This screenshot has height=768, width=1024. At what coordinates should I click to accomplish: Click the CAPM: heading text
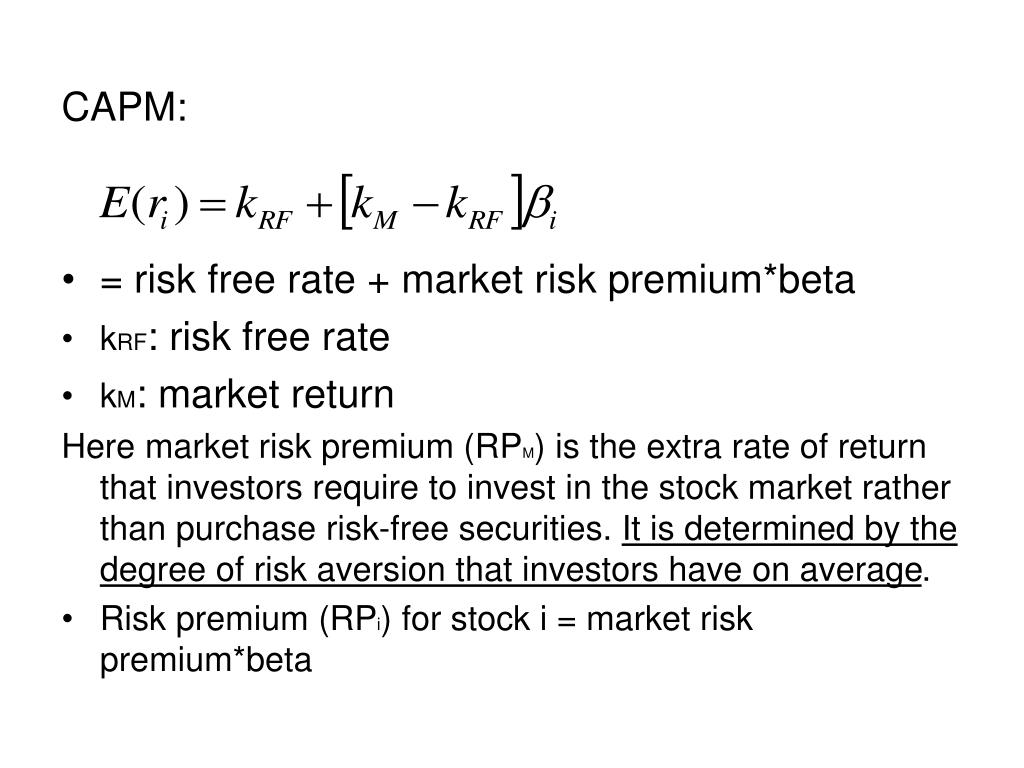click(x=124, y=106)
